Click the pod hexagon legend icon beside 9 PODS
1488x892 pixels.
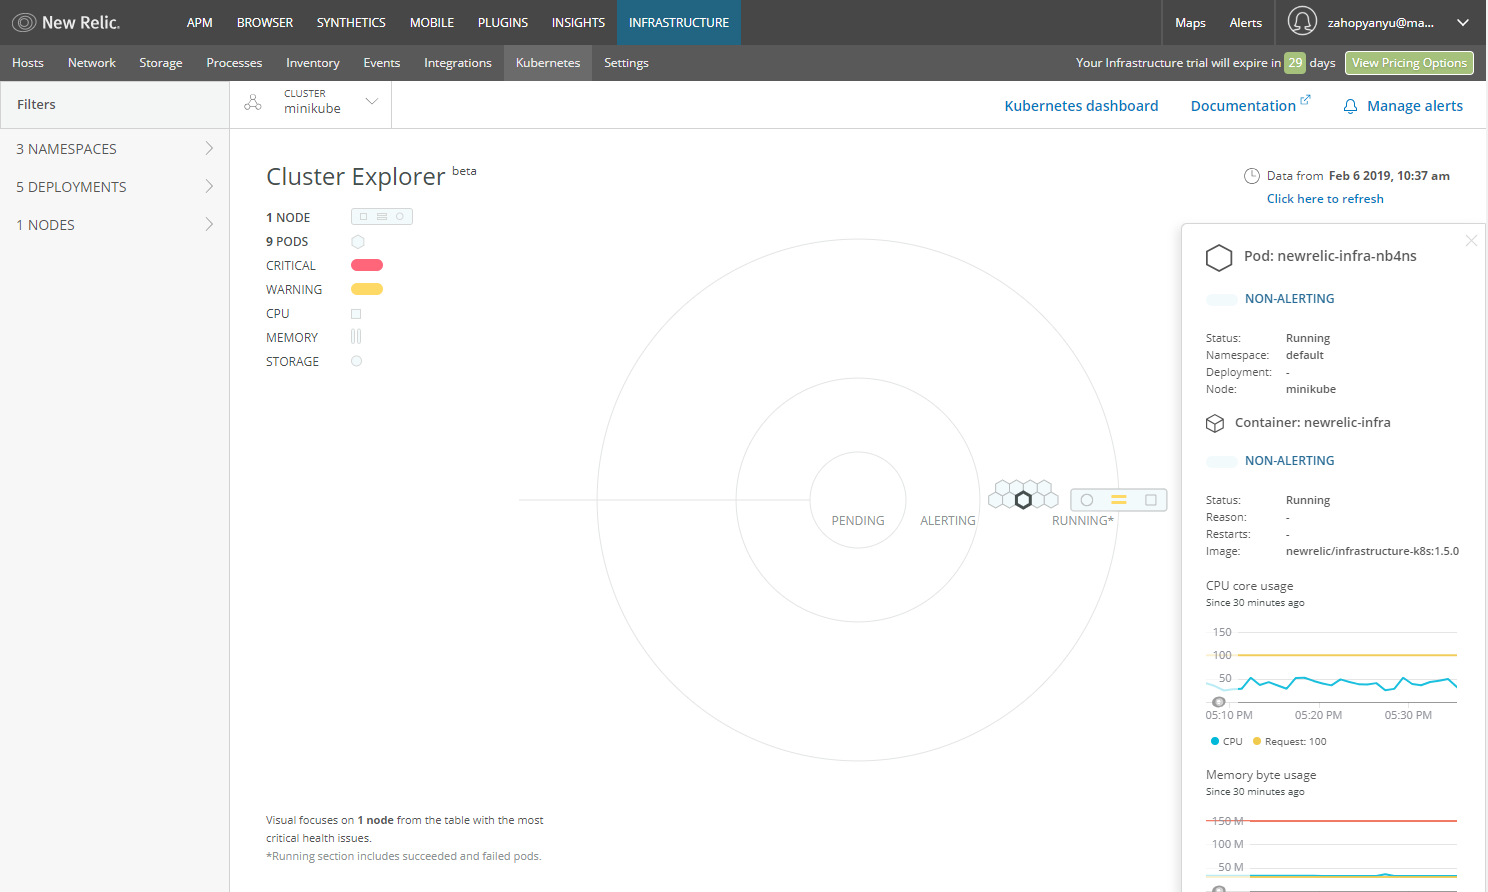tap(358, 242)
